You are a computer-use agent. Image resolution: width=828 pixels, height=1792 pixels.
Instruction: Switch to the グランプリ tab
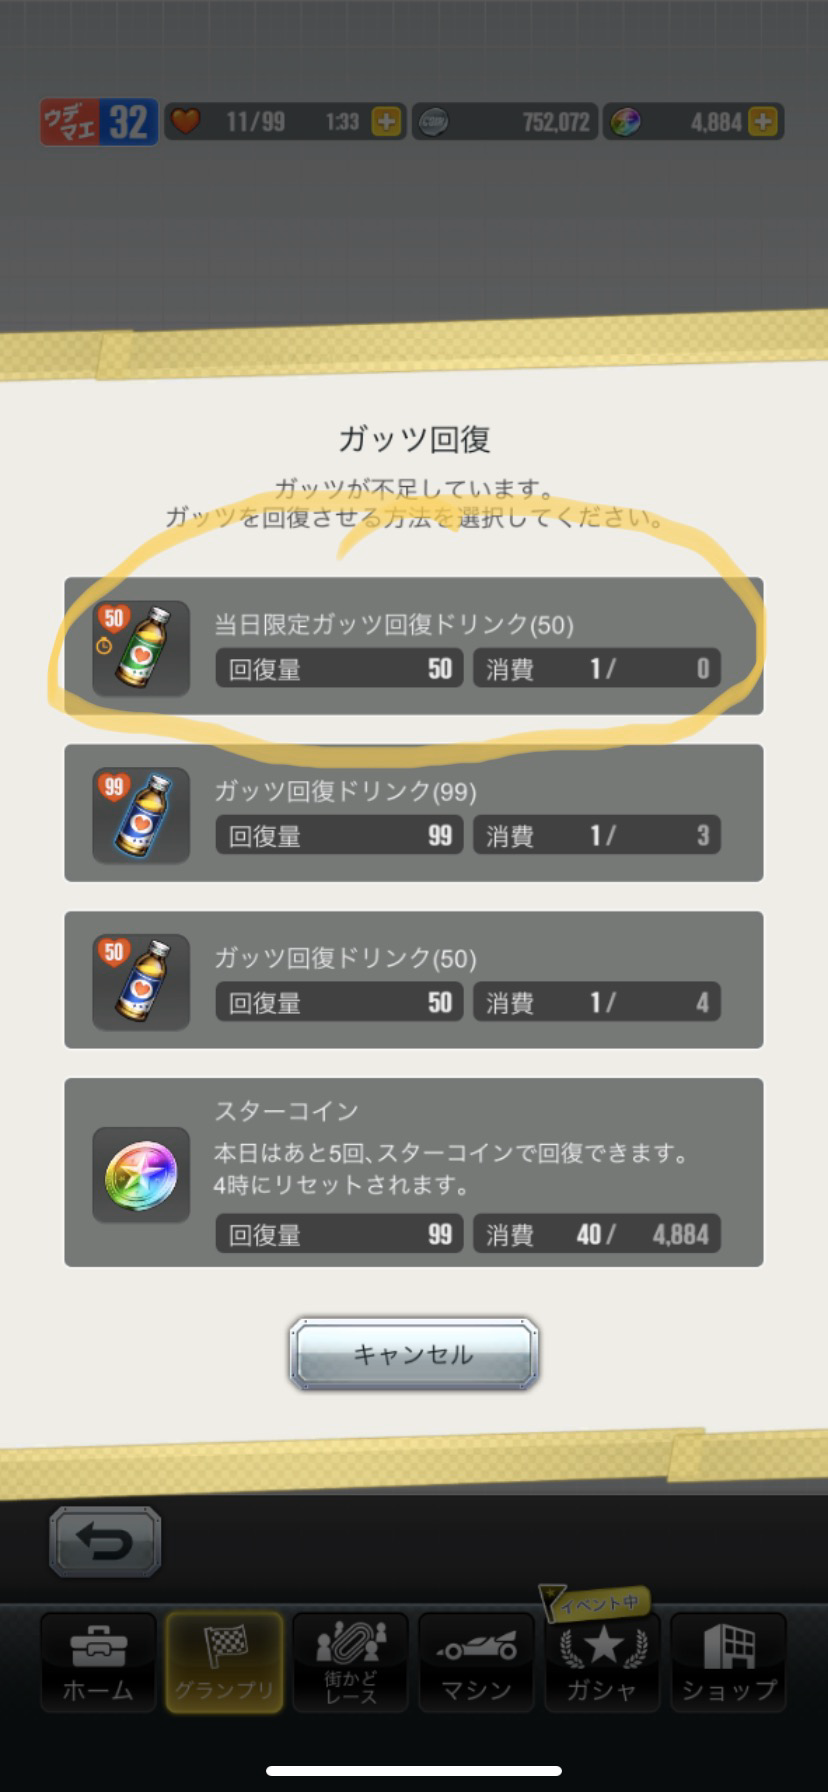(x=224, y=1661)
